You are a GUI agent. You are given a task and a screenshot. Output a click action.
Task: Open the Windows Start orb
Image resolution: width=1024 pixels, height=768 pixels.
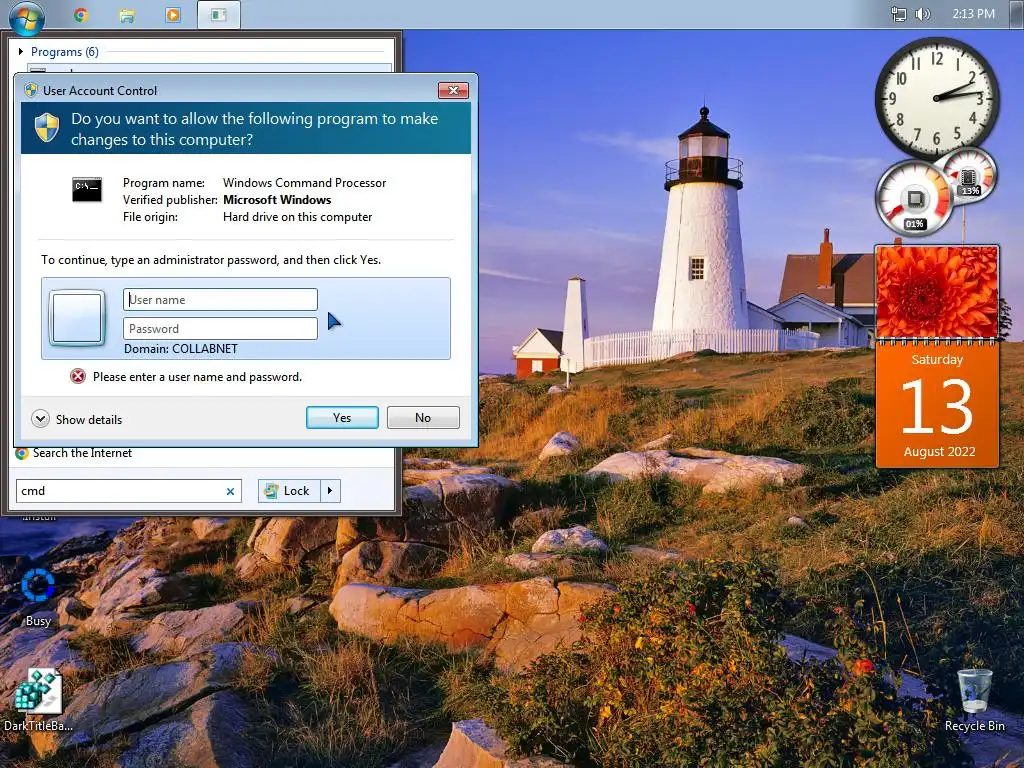tap(27, 16)
